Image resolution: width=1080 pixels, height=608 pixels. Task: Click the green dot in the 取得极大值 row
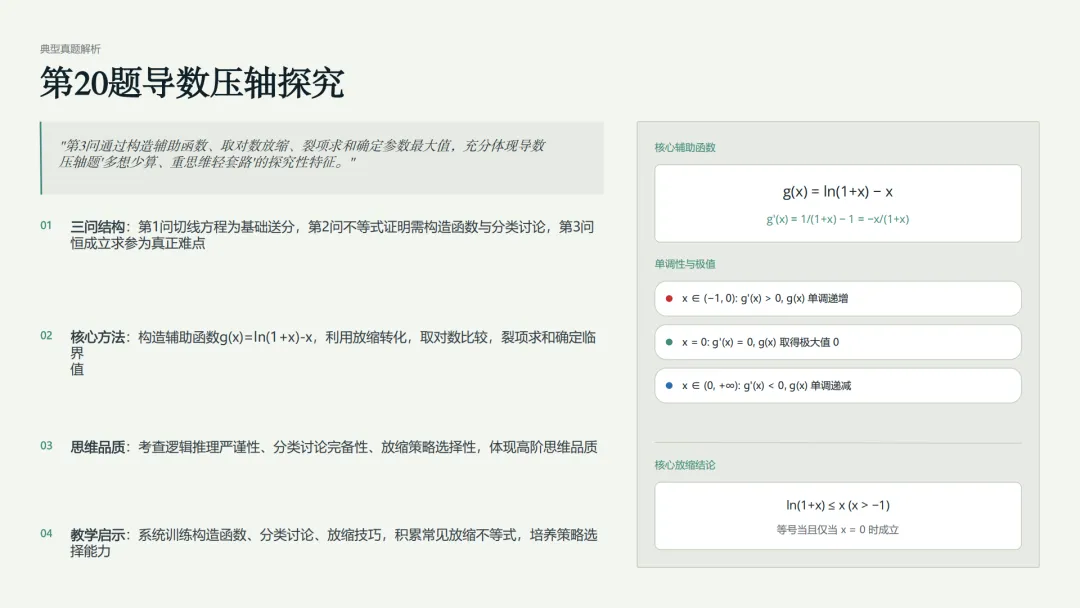[669, 342]
